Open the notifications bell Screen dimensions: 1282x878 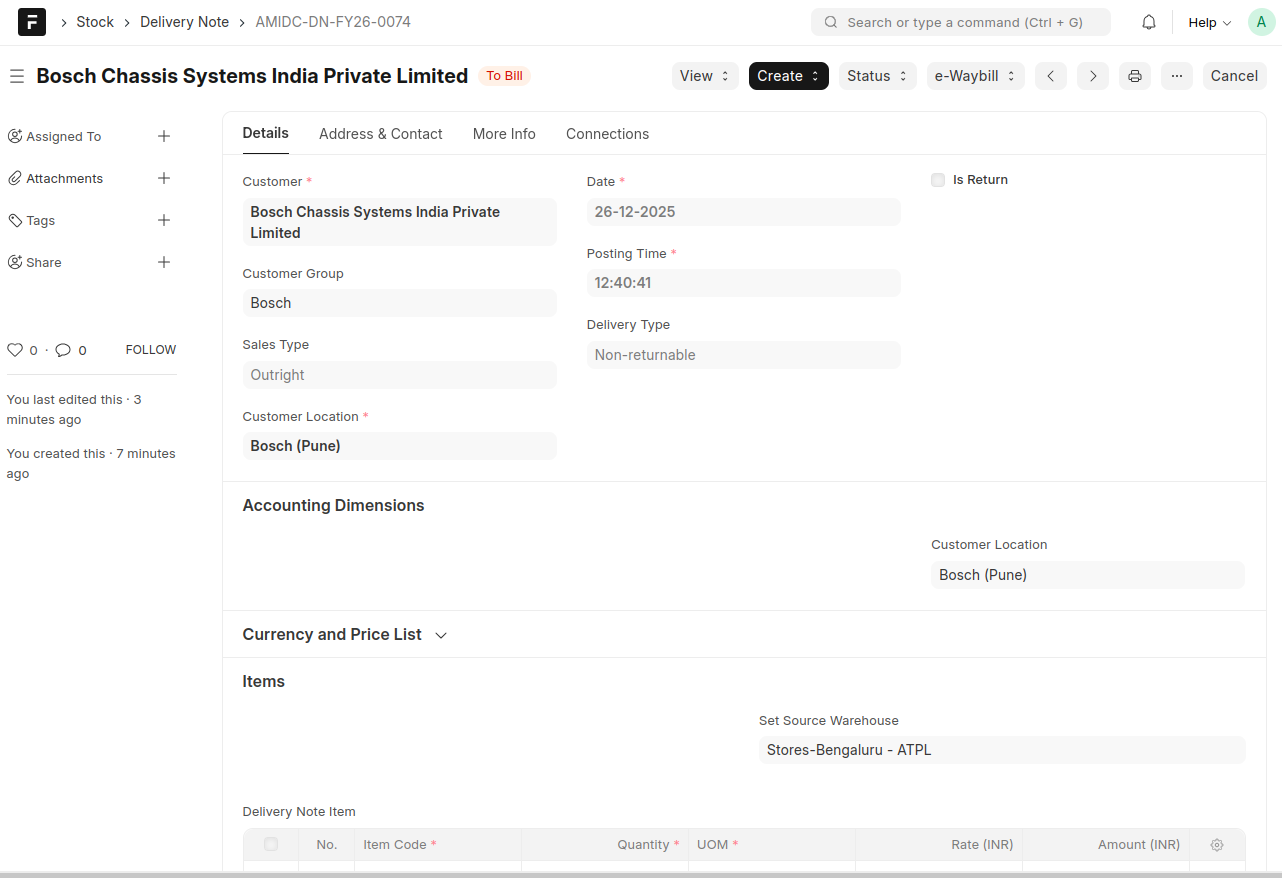pos(1149,22)
